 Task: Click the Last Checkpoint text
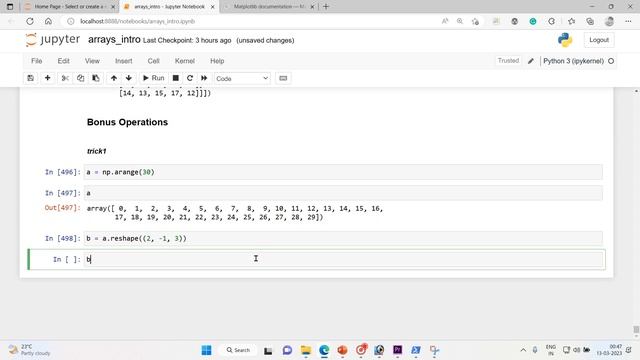pos(187,40)
